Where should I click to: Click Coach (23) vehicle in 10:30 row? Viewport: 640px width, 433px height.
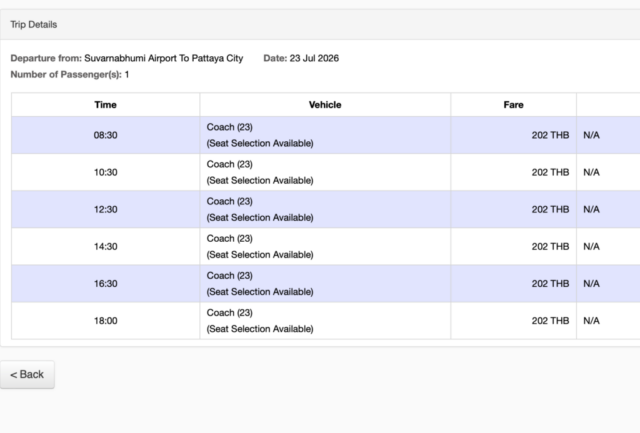click(229, 164)
